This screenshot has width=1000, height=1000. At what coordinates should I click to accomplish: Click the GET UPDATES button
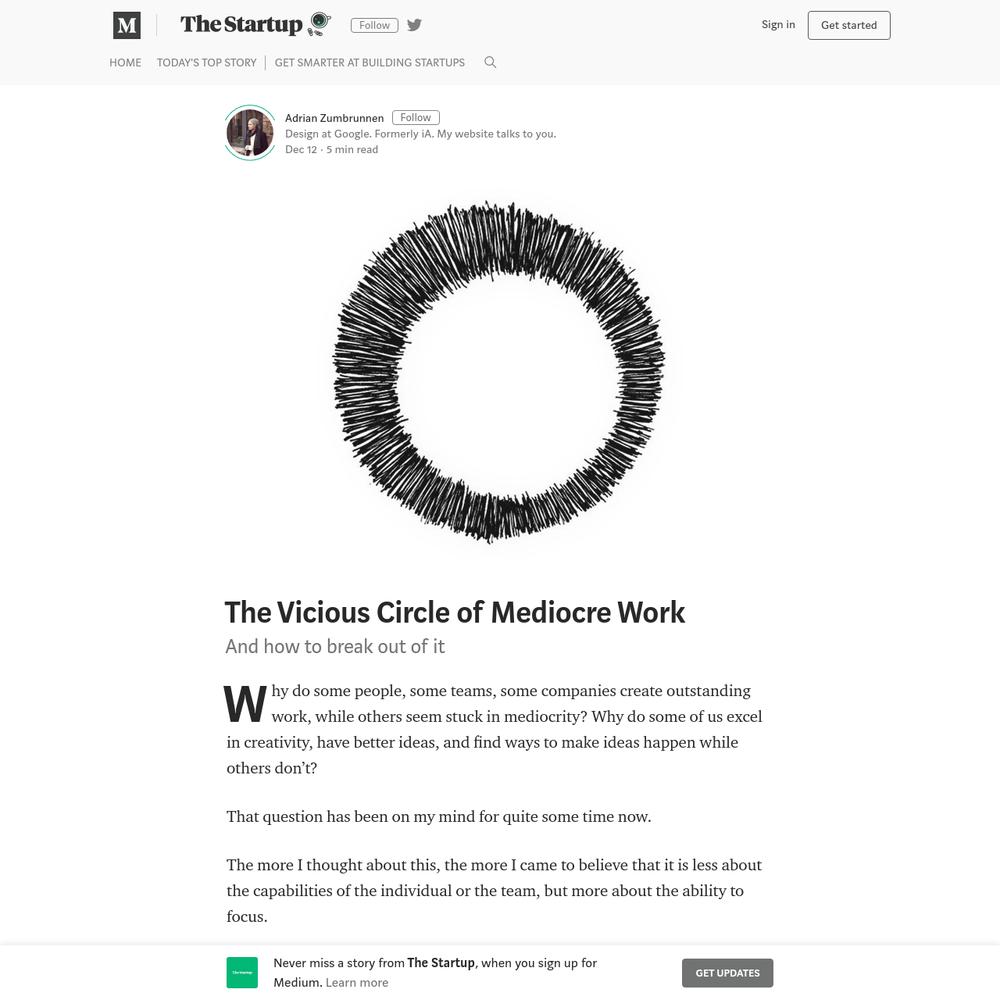(728, 973)
